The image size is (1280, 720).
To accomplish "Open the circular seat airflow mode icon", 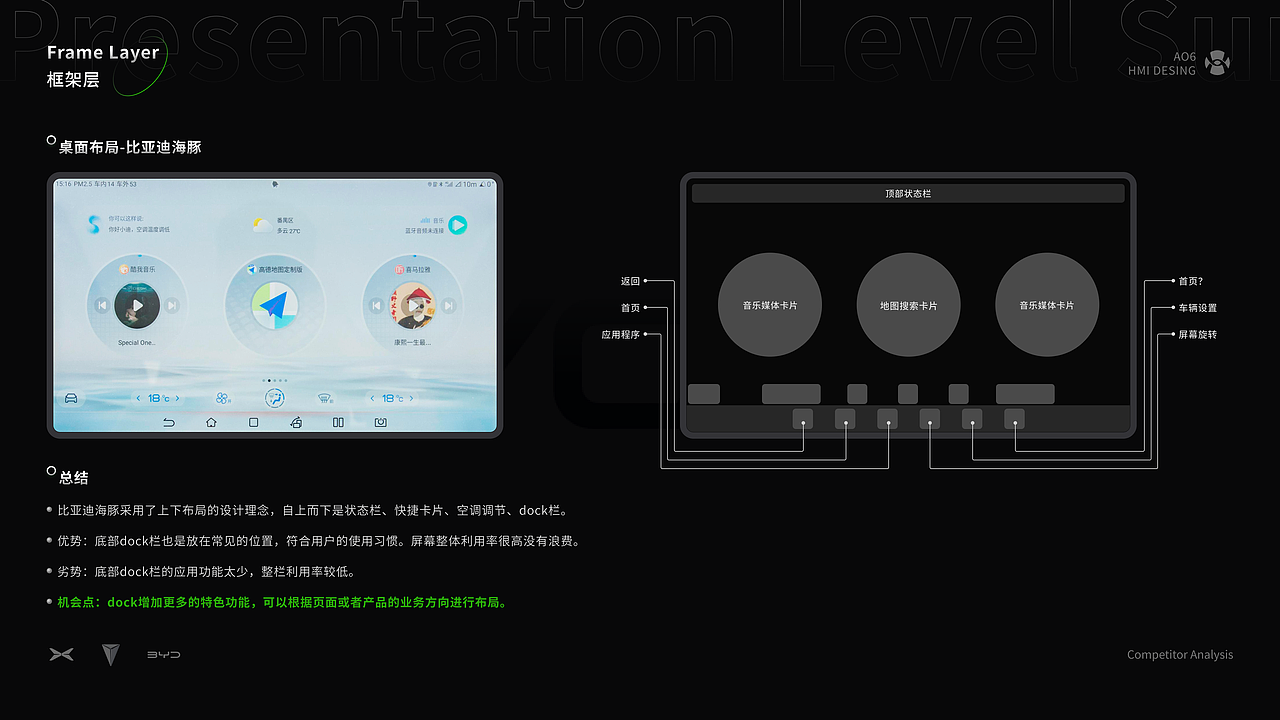I will [275, 398].
